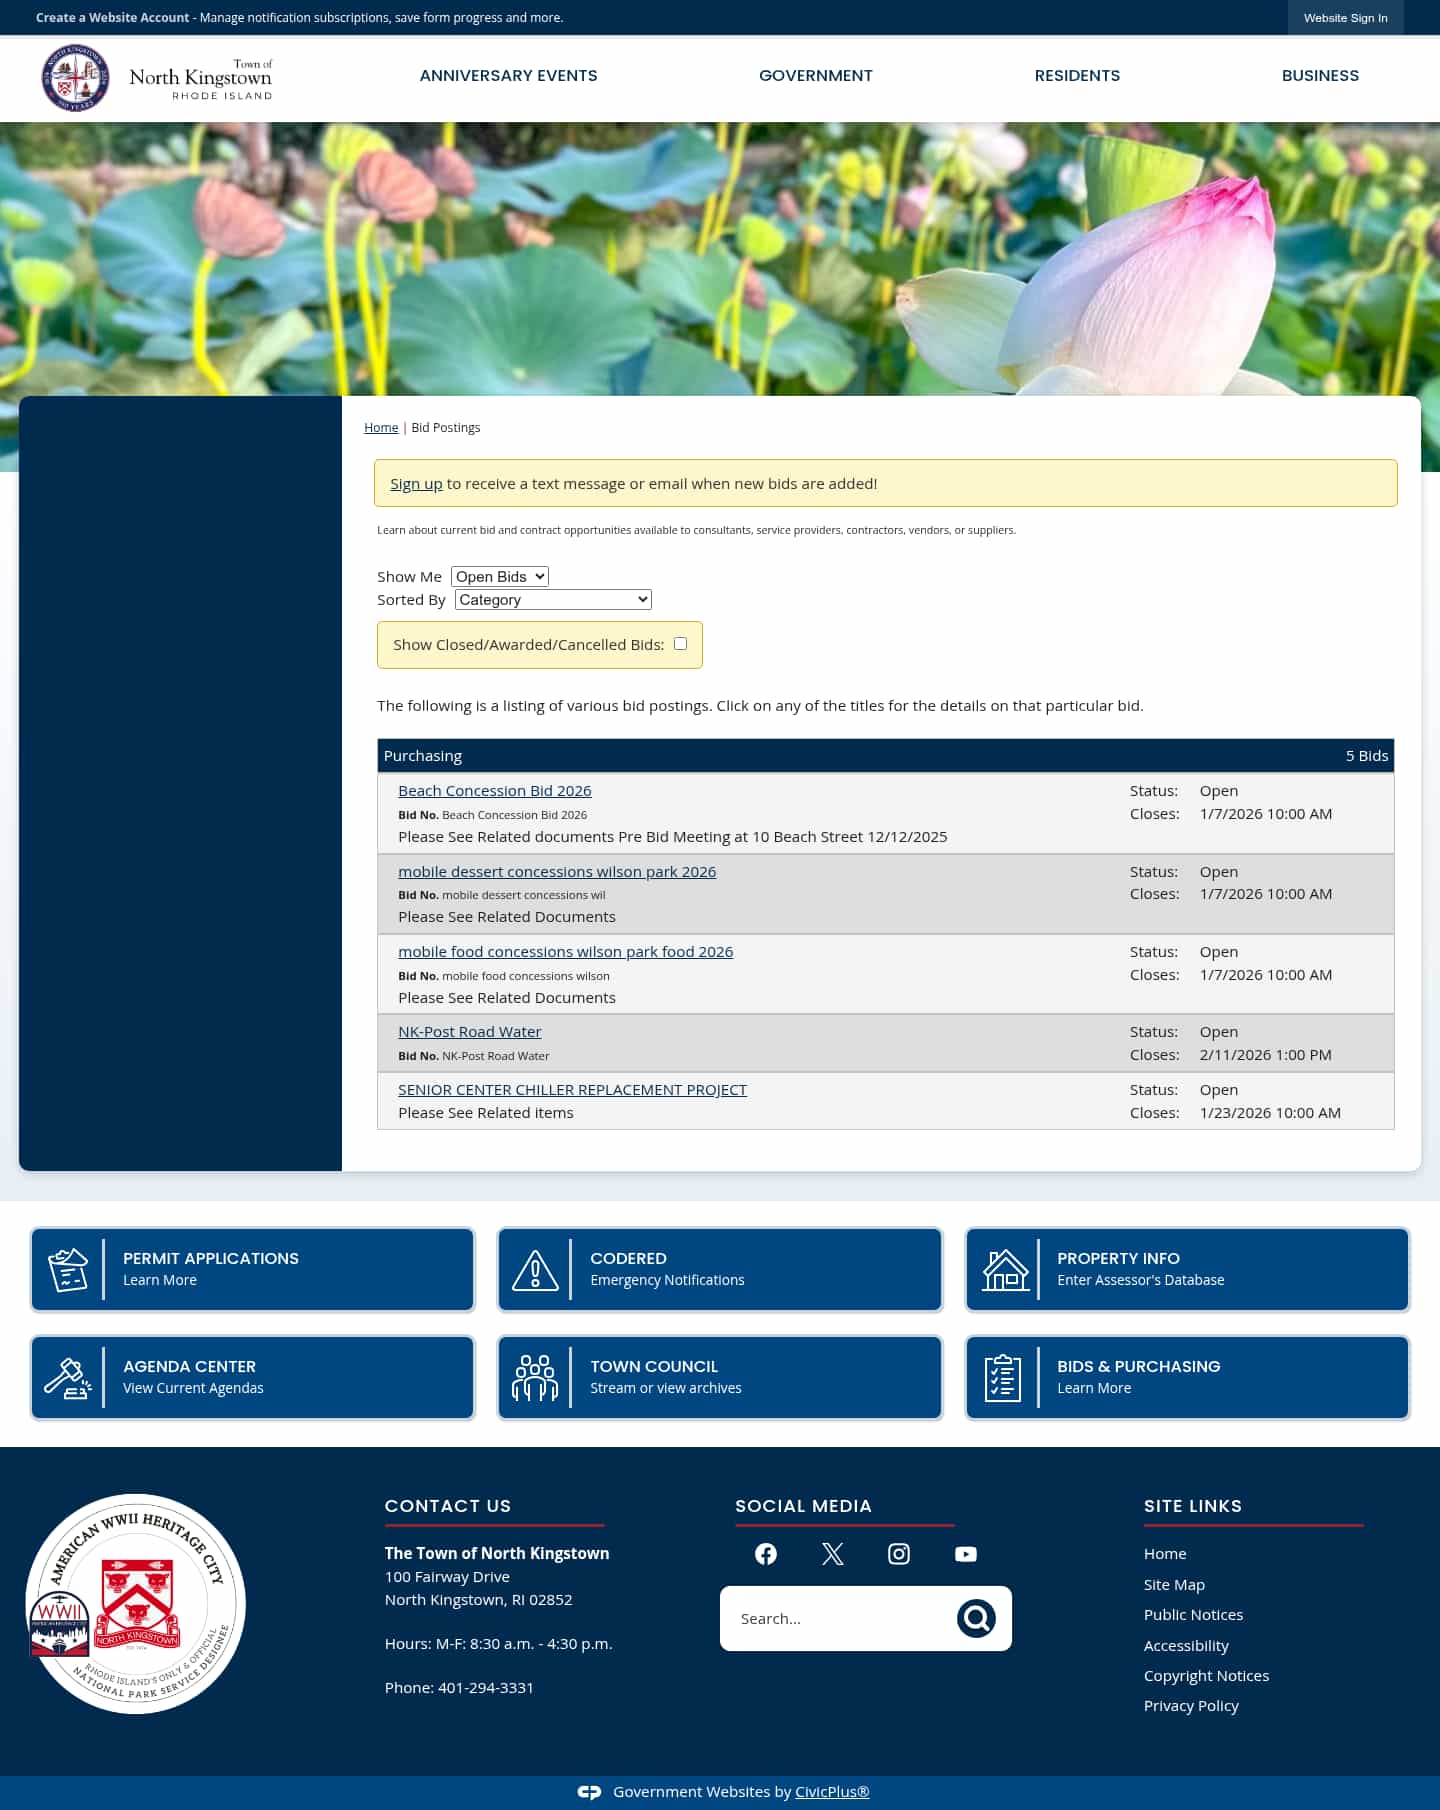Click the lotus flower banner image
Image resolution: width=1440 pixels, height=1810 pixels.
coord(720,260)
